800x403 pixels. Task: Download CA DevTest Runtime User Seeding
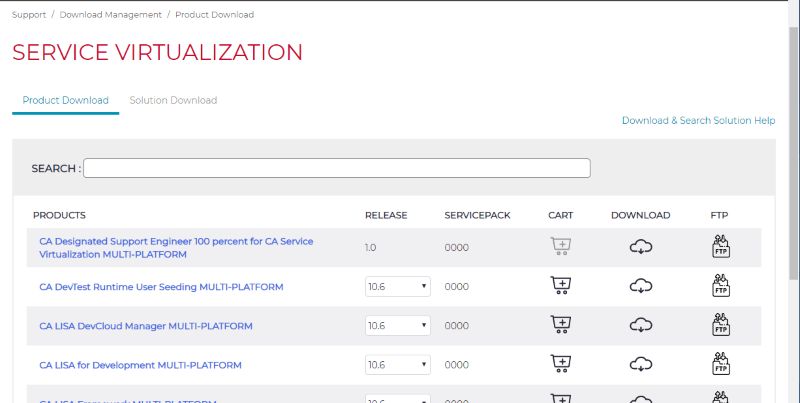point(641,286)
